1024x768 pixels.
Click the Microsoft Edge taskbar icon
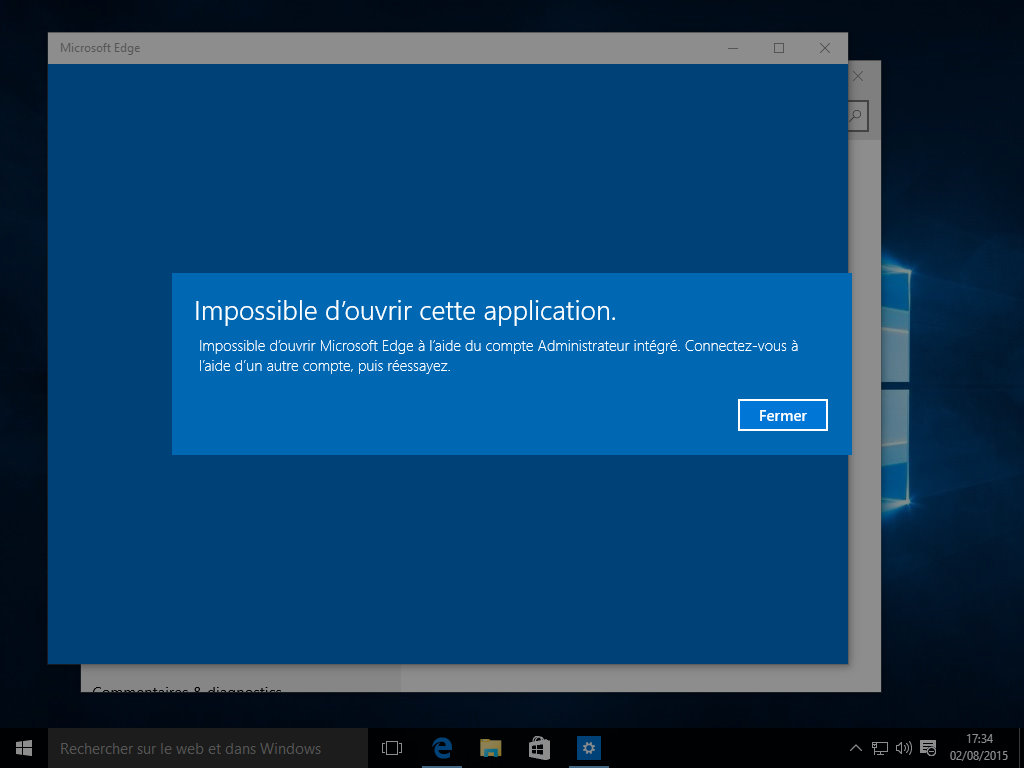coord(442,748)
